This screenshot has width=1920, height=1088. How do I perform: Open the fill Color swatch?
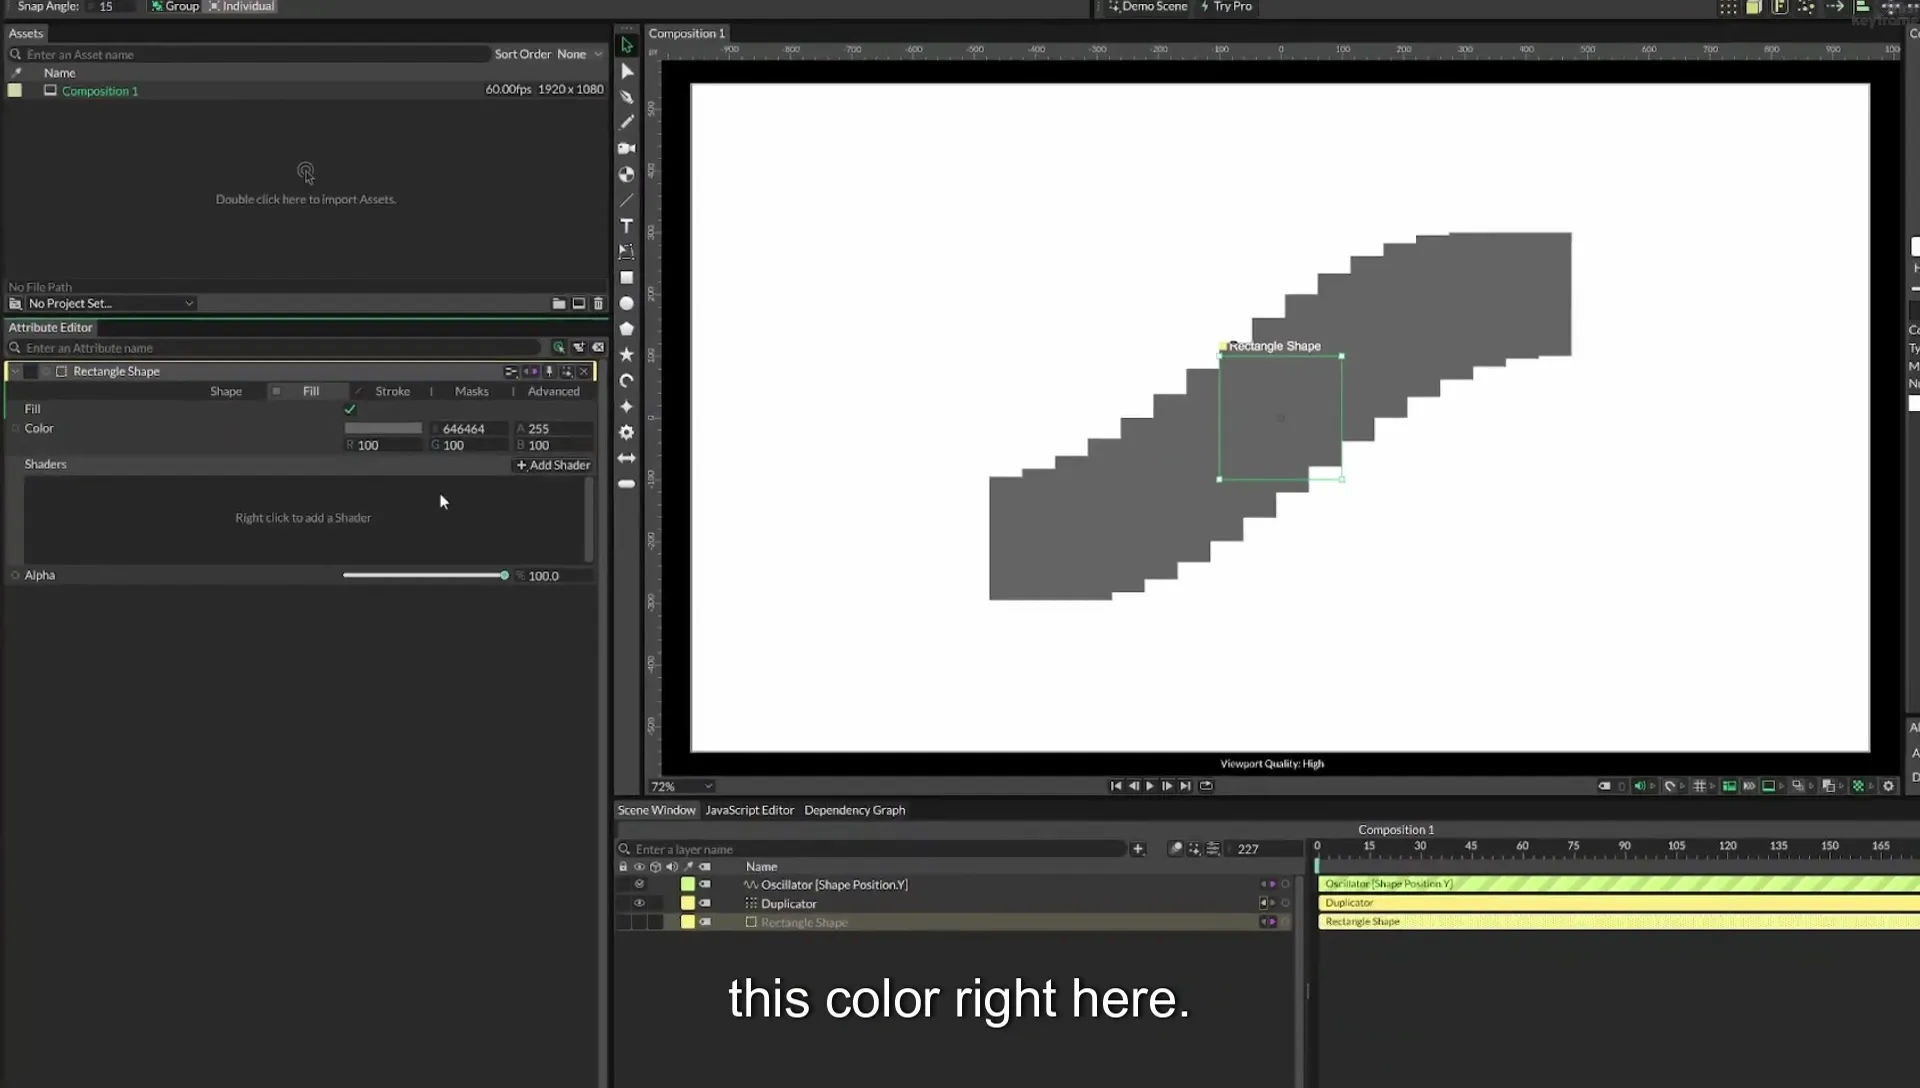383,428
